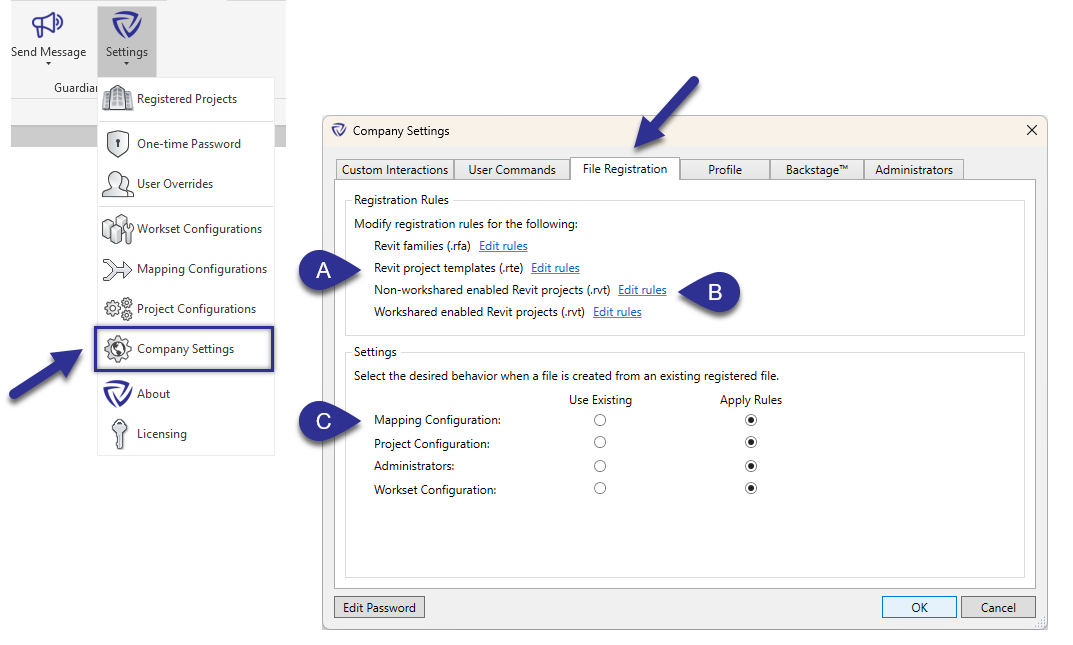Open User Overrides via the person icon

coord(118,183)
